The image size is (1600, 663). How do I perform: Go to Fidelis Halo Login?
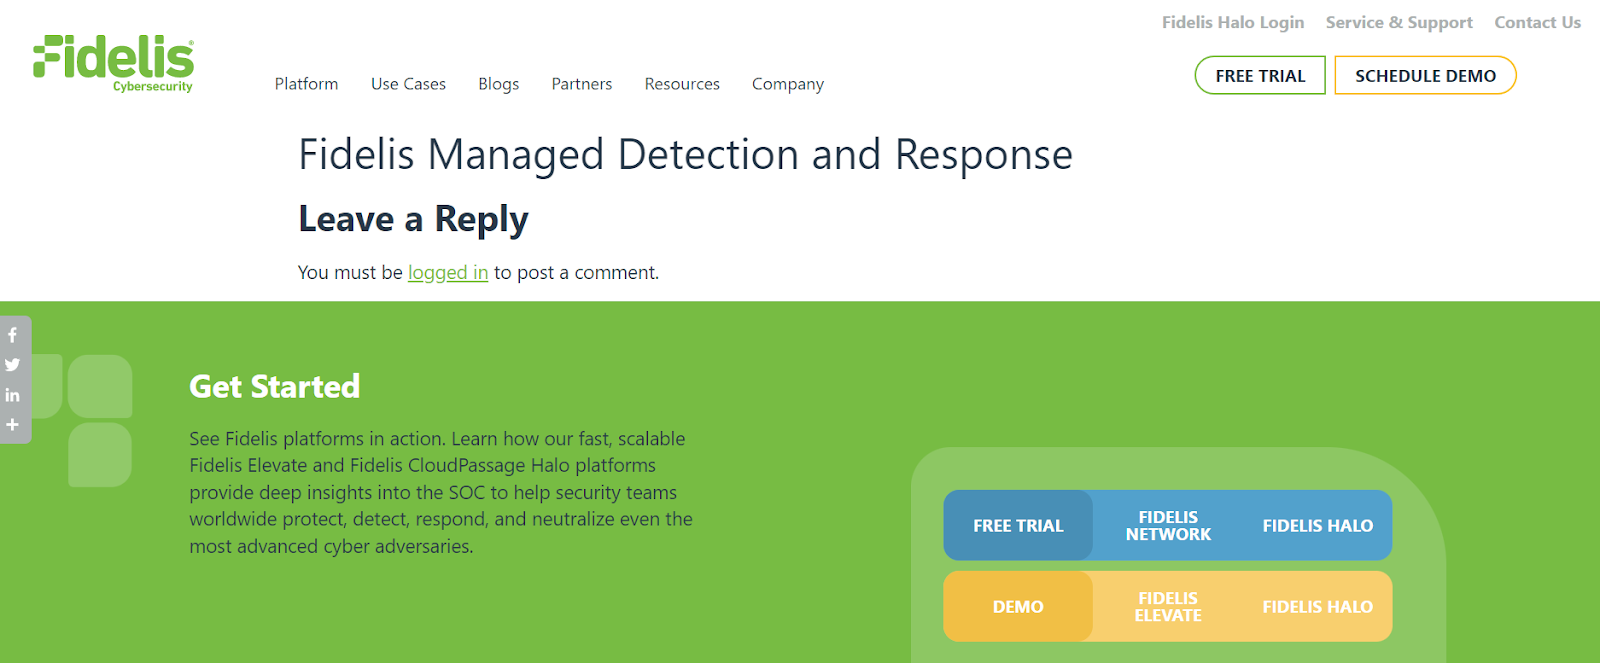(x=1233, y=22)
